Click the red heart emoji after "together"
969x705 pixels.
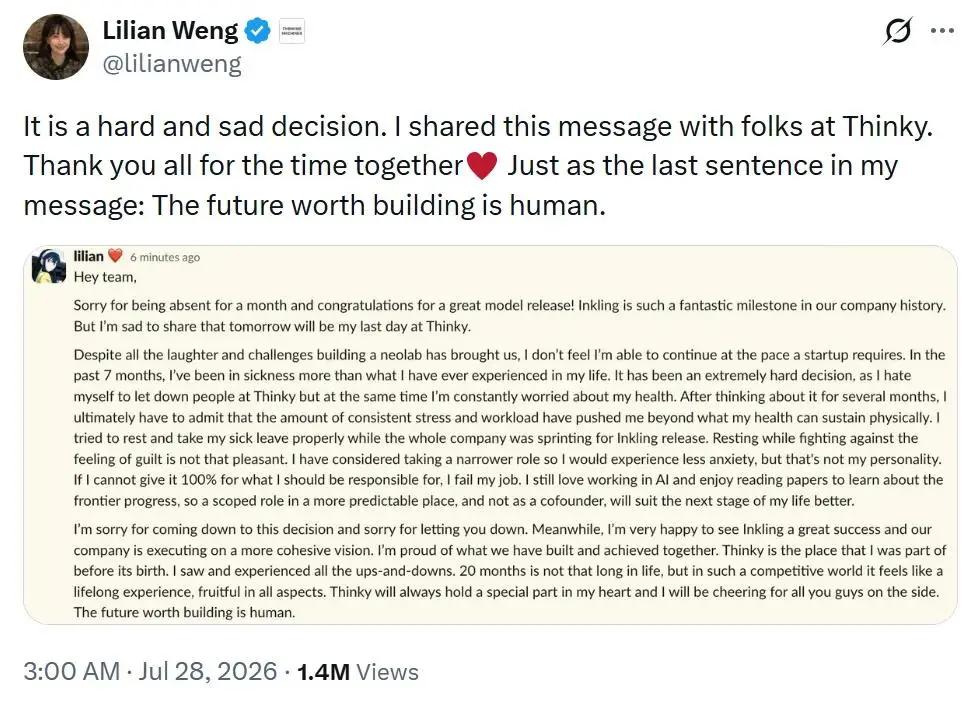click(482, 166)
